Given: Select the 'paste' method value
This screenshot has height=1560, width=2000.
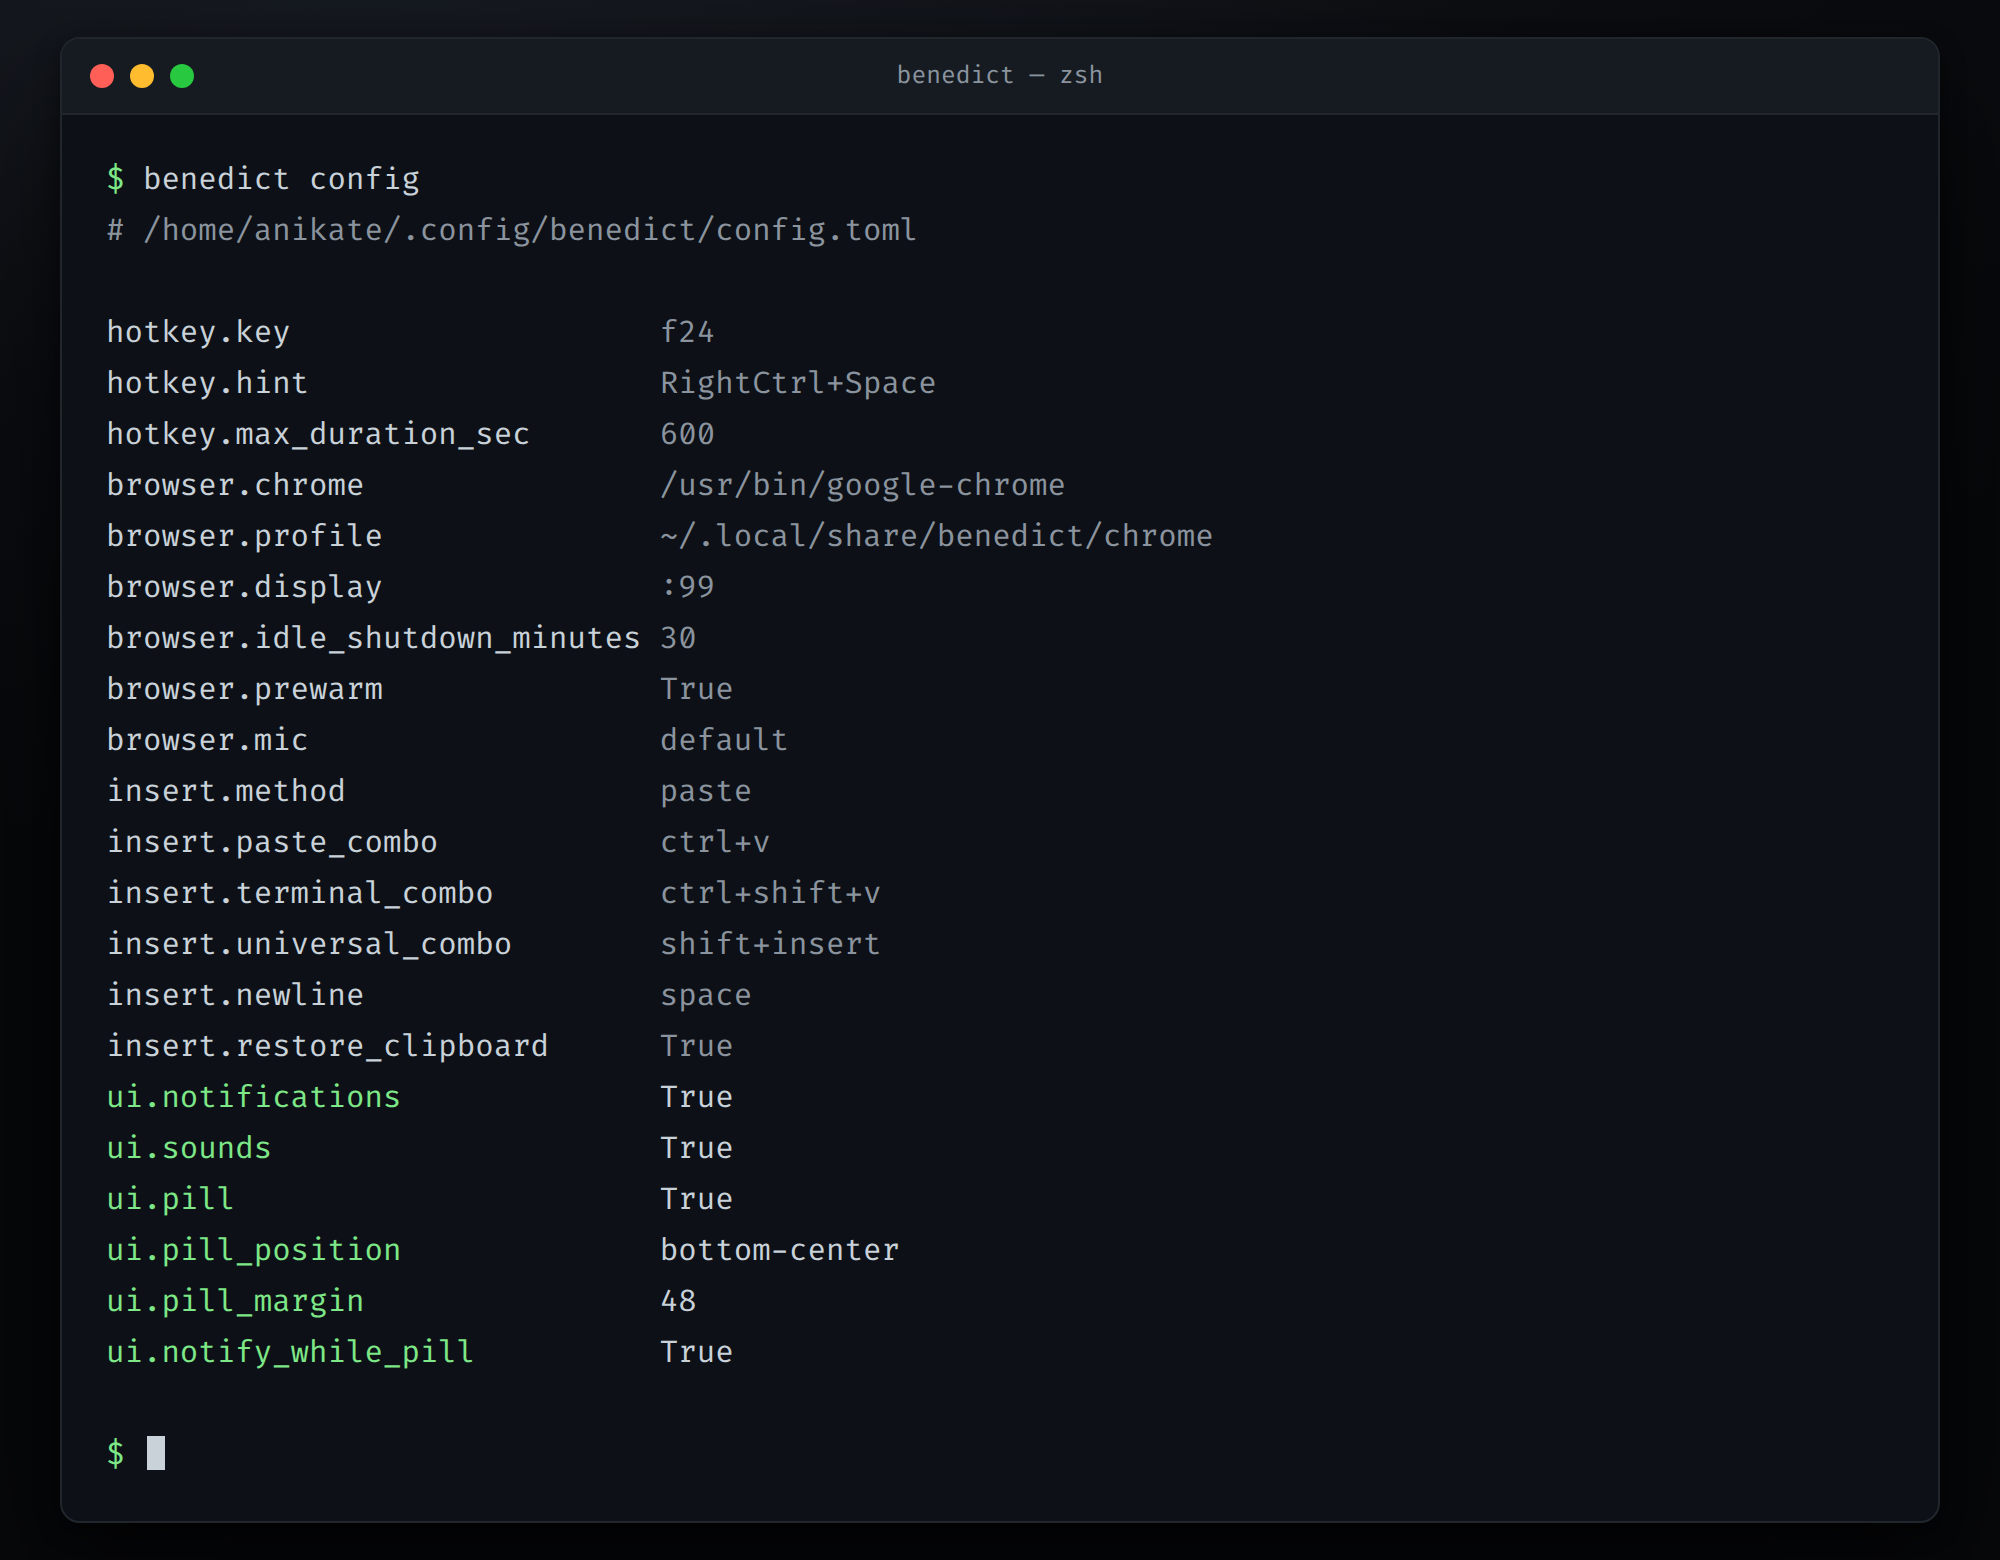Looking at the screenshot, I should tap(706, 791).
